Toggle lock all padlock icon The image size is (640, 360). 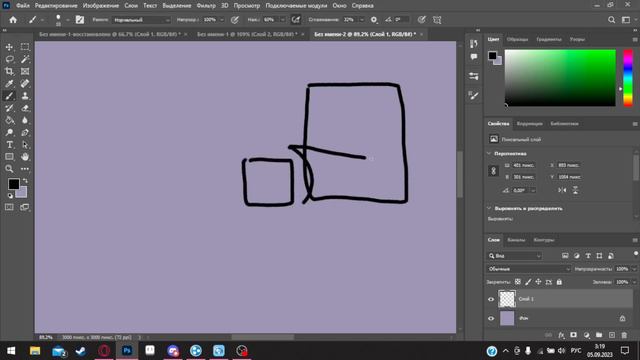click(559, 282)
